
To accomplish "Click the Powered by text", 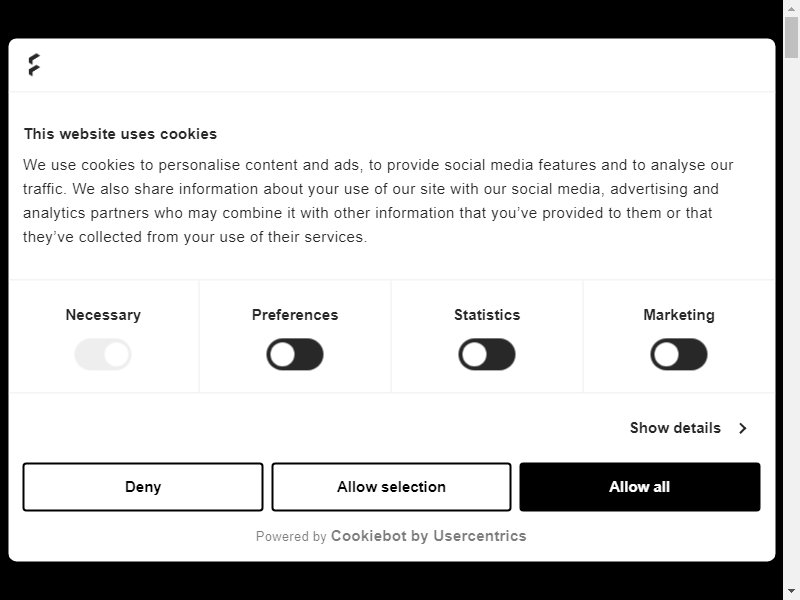I will point(291,536).
